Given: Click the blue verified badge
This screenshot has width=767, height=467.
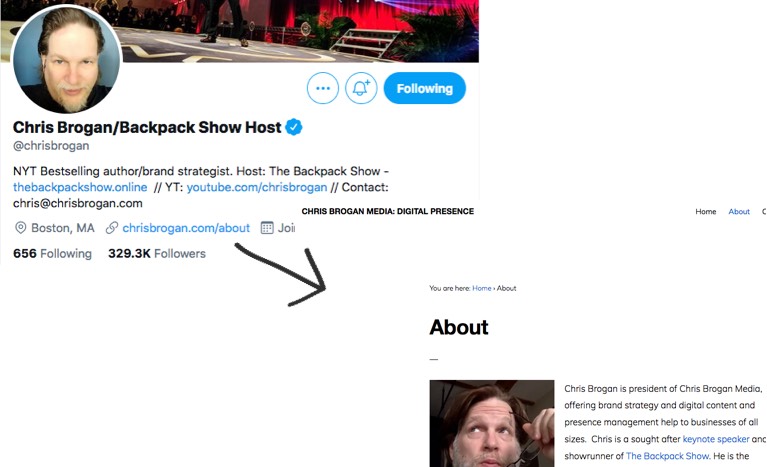Looking at the screenshot, I should click(293, 127).
